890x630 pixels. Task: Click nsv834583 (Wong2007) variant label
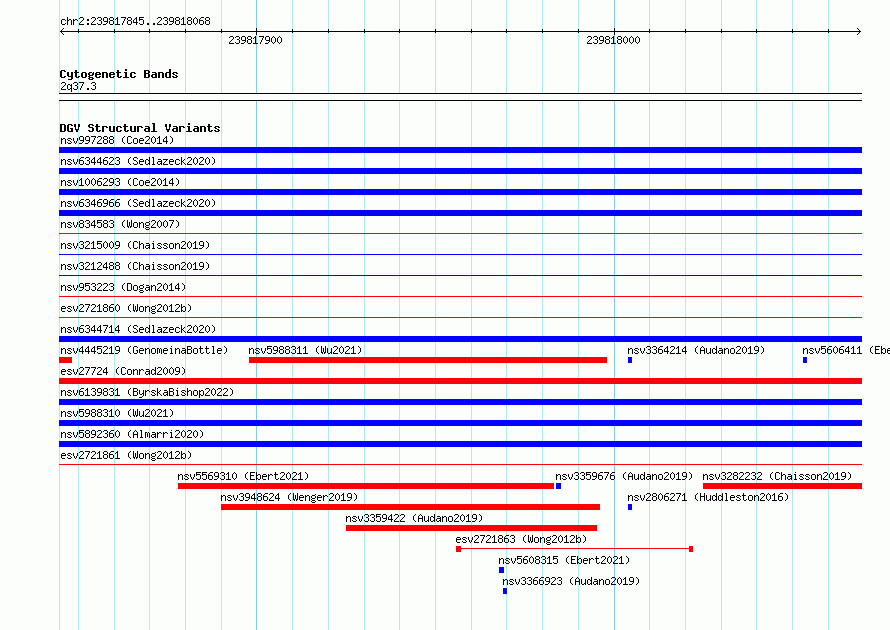[x=120, y=224]
